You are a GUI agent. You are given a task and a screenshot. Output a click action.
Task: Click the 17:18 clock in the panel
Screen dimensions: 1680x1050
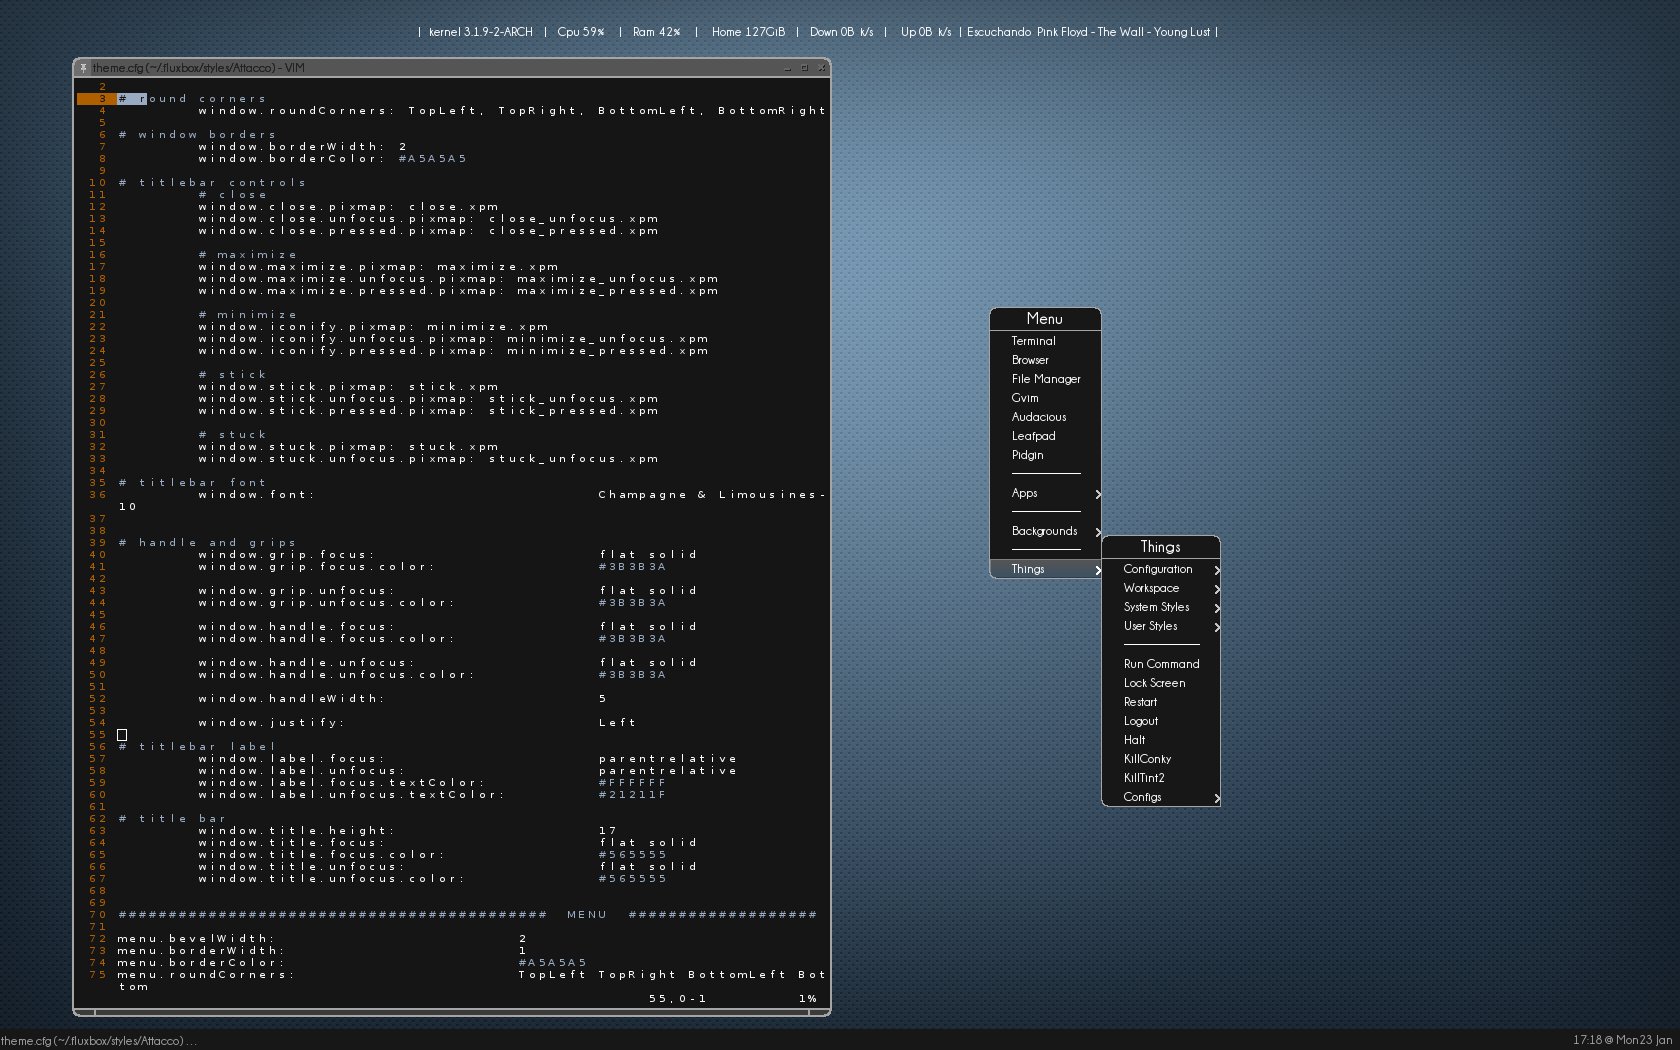(1622, 1040)
